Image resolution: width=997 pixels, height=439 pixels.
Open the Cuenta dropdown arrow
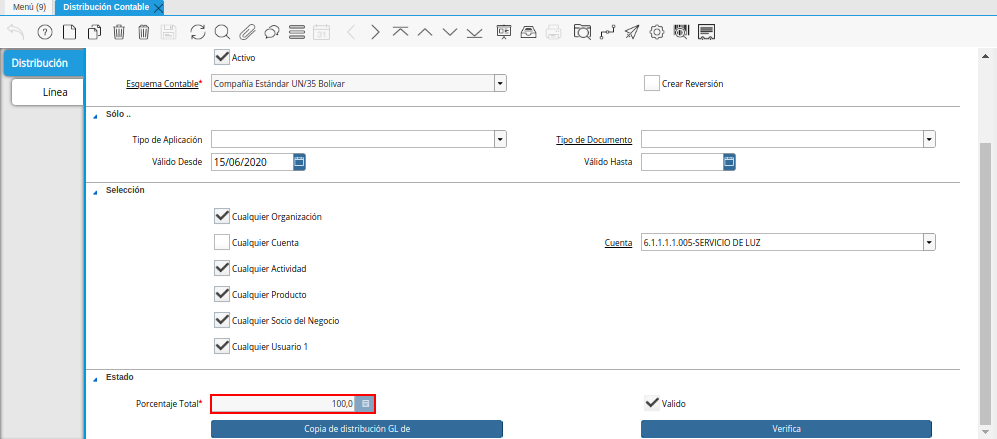[x=930, y=242]
